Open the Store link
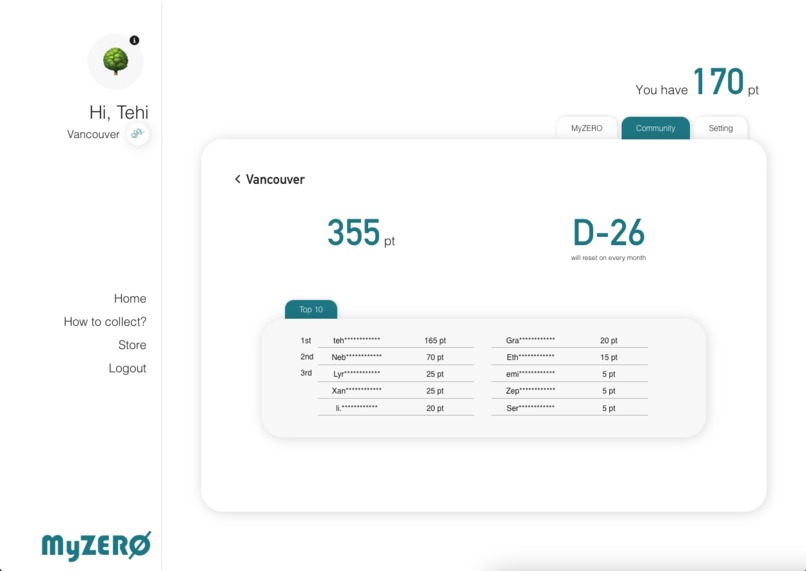 pos(132,345)
